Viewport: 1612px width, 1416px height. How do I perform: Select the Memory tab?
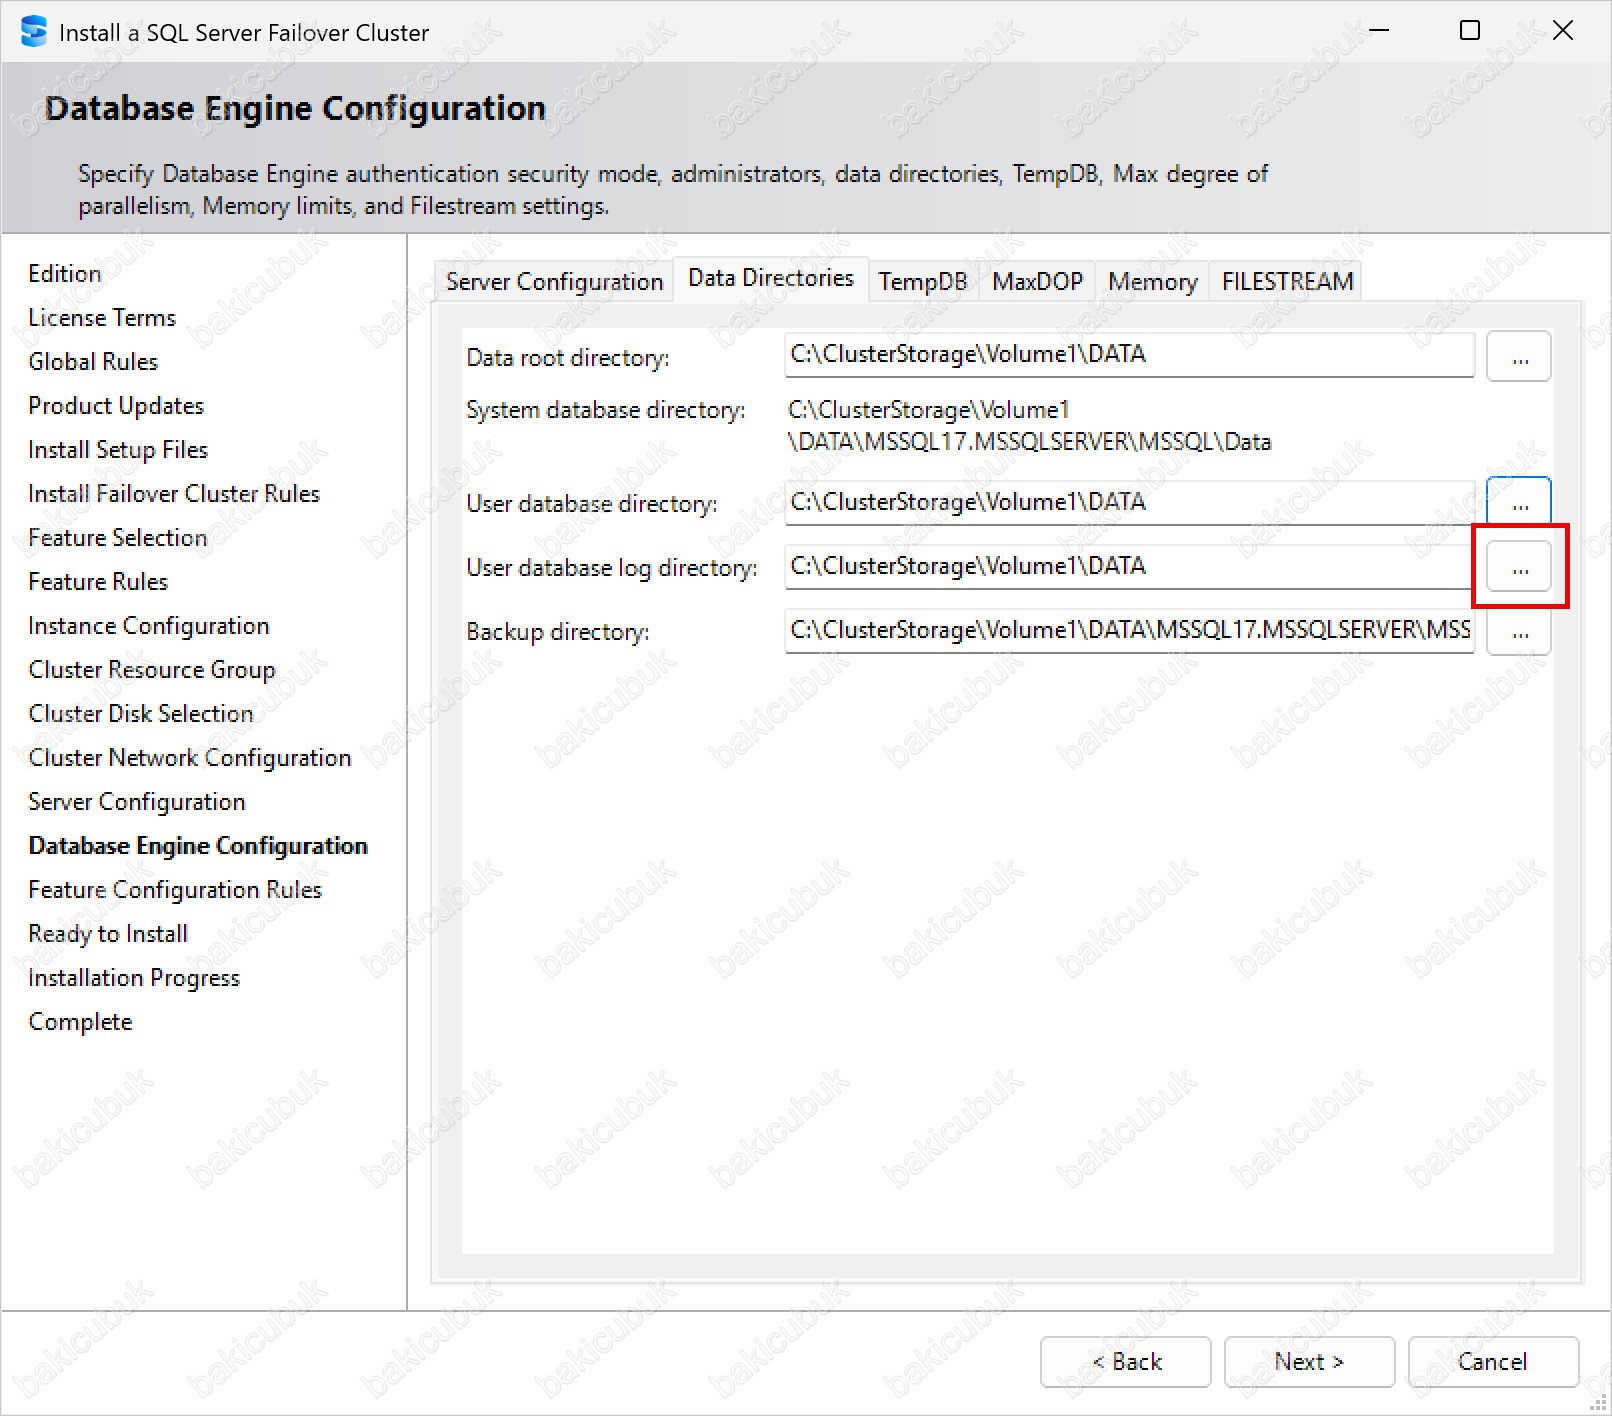1152,282
